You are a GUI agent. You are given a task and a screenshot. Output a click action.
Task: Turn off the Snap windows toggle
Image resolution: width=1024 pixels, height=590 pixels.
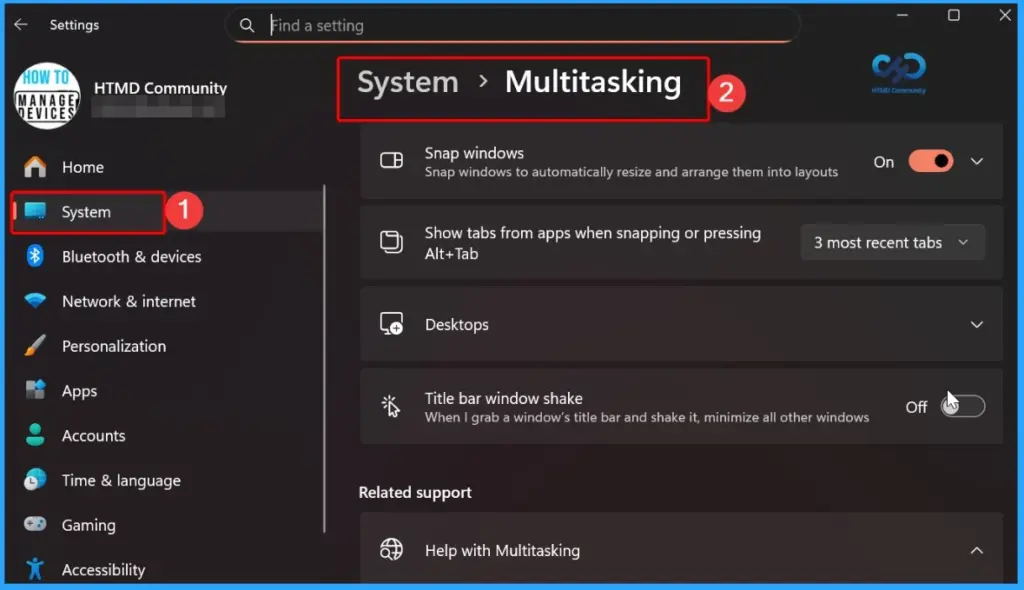[931, 161]
